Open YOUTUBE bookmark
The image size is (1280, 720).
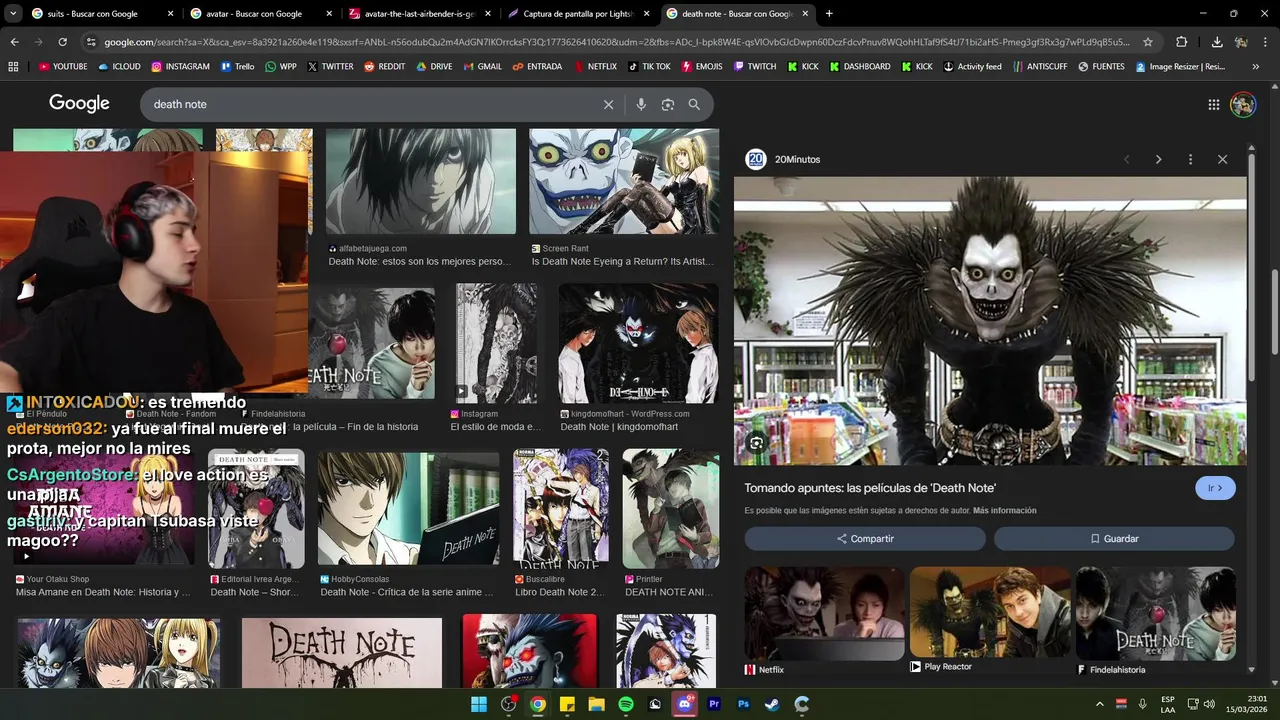(63, 66)
